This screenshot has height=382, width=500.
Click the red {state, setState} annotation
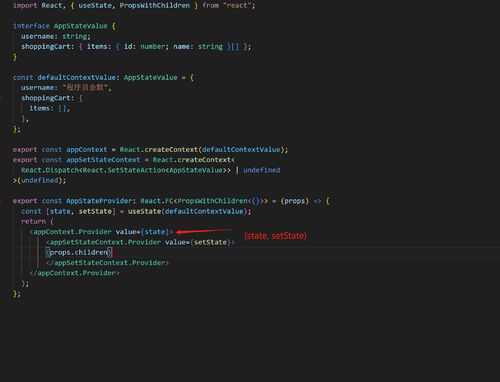tap(275, 236)
